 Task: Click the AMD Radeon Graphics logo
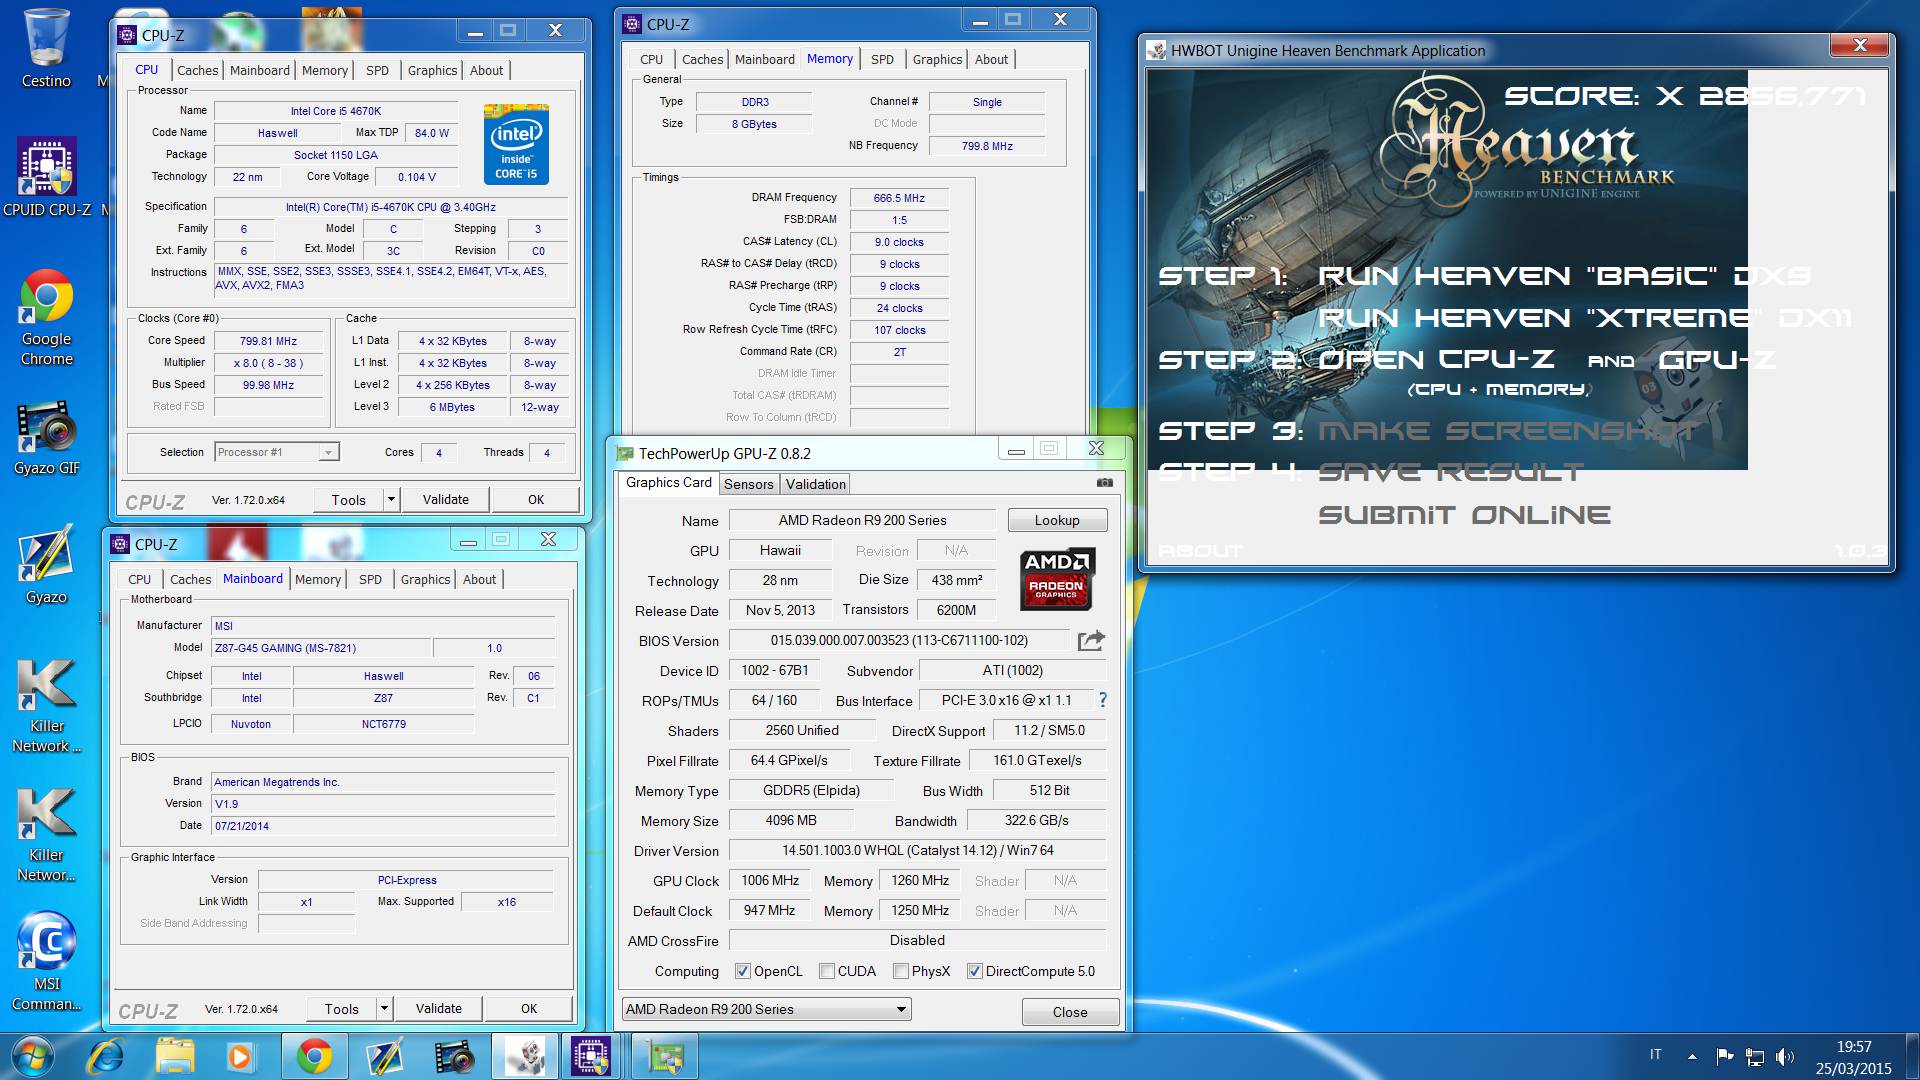click(x=1057, y=578)
